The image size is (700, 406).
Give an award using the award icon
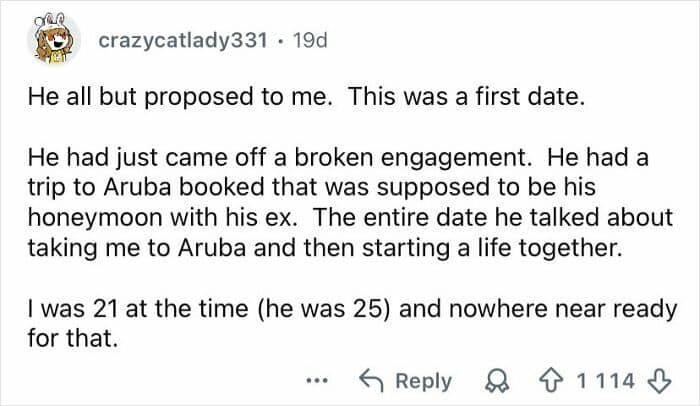491,381
